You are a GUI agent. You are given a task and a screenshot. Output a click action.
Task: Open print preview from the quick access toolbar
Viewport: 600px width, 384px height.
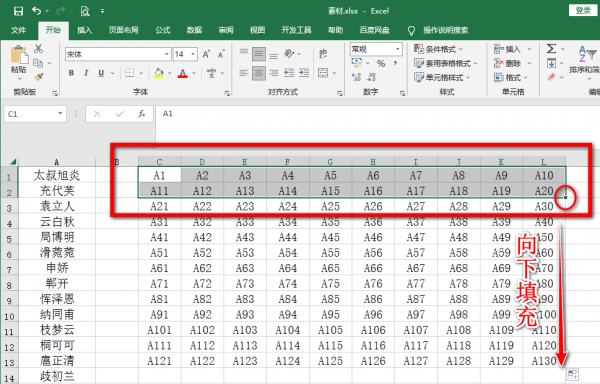point(85,11)
